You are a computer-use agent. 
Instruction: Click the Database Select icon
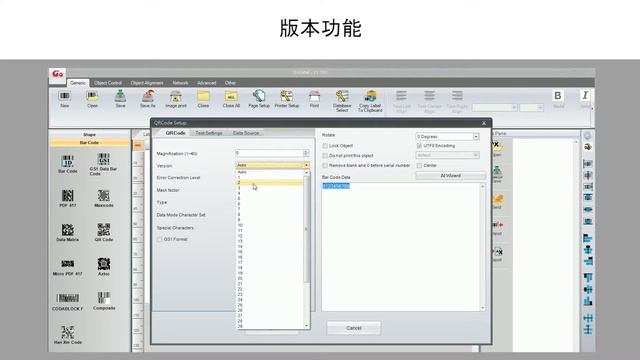tap(342, 101)
